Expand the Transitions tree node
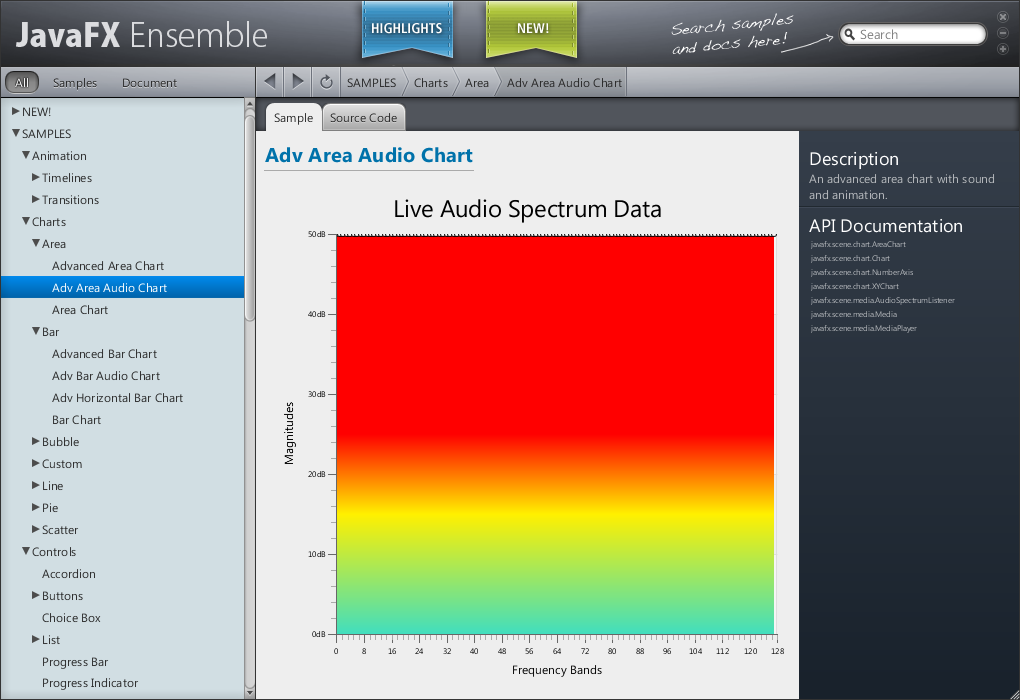 [x=36, y=200]
